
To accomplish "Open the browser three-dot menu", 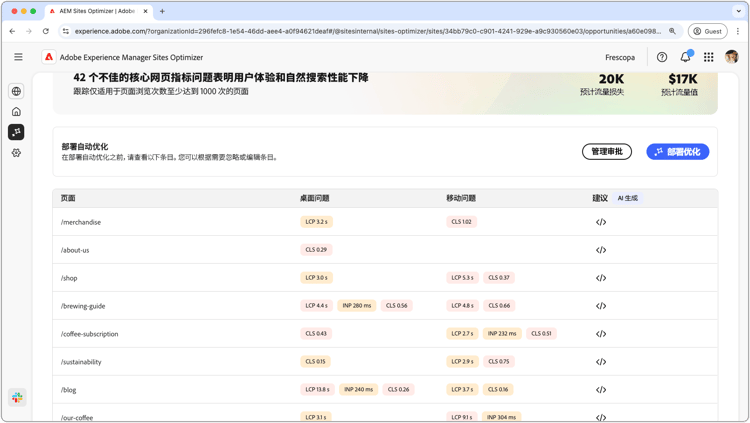I will coord(738,31).
